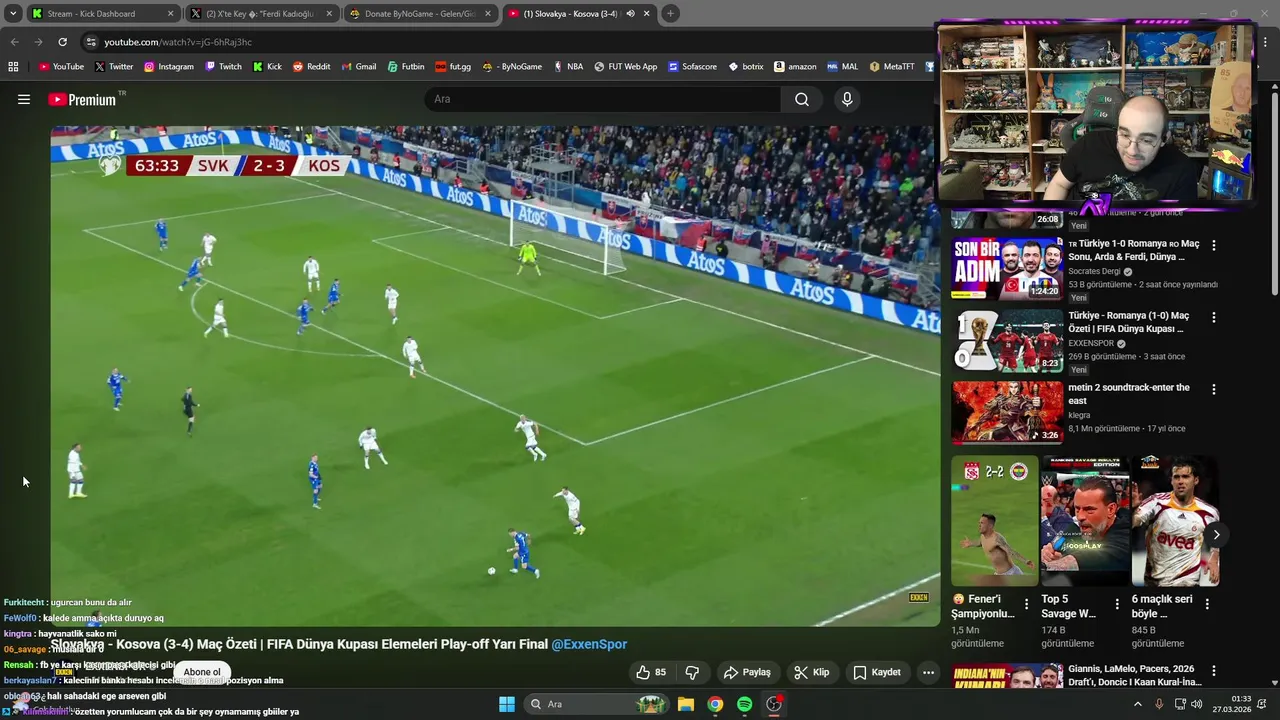Screen dimensions: 1280x720
Task: Open the amazon bookmark
Action: 794,66
